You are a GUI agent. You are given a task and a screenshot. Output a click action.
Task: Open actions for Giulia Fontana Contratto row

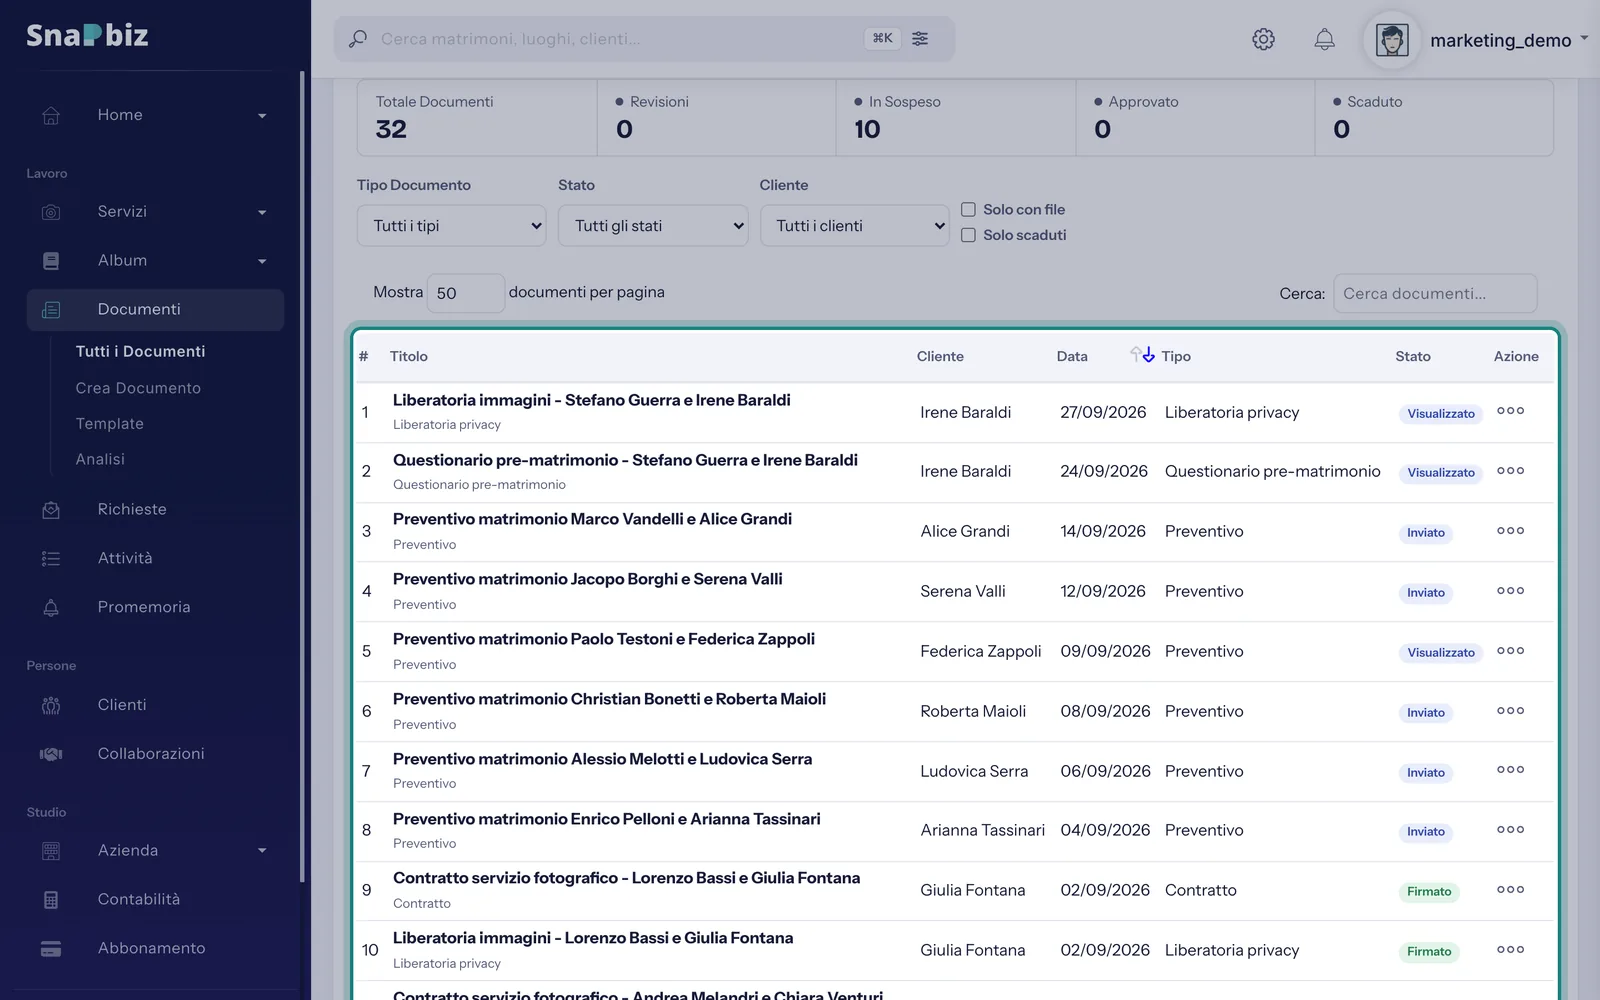1510,890
